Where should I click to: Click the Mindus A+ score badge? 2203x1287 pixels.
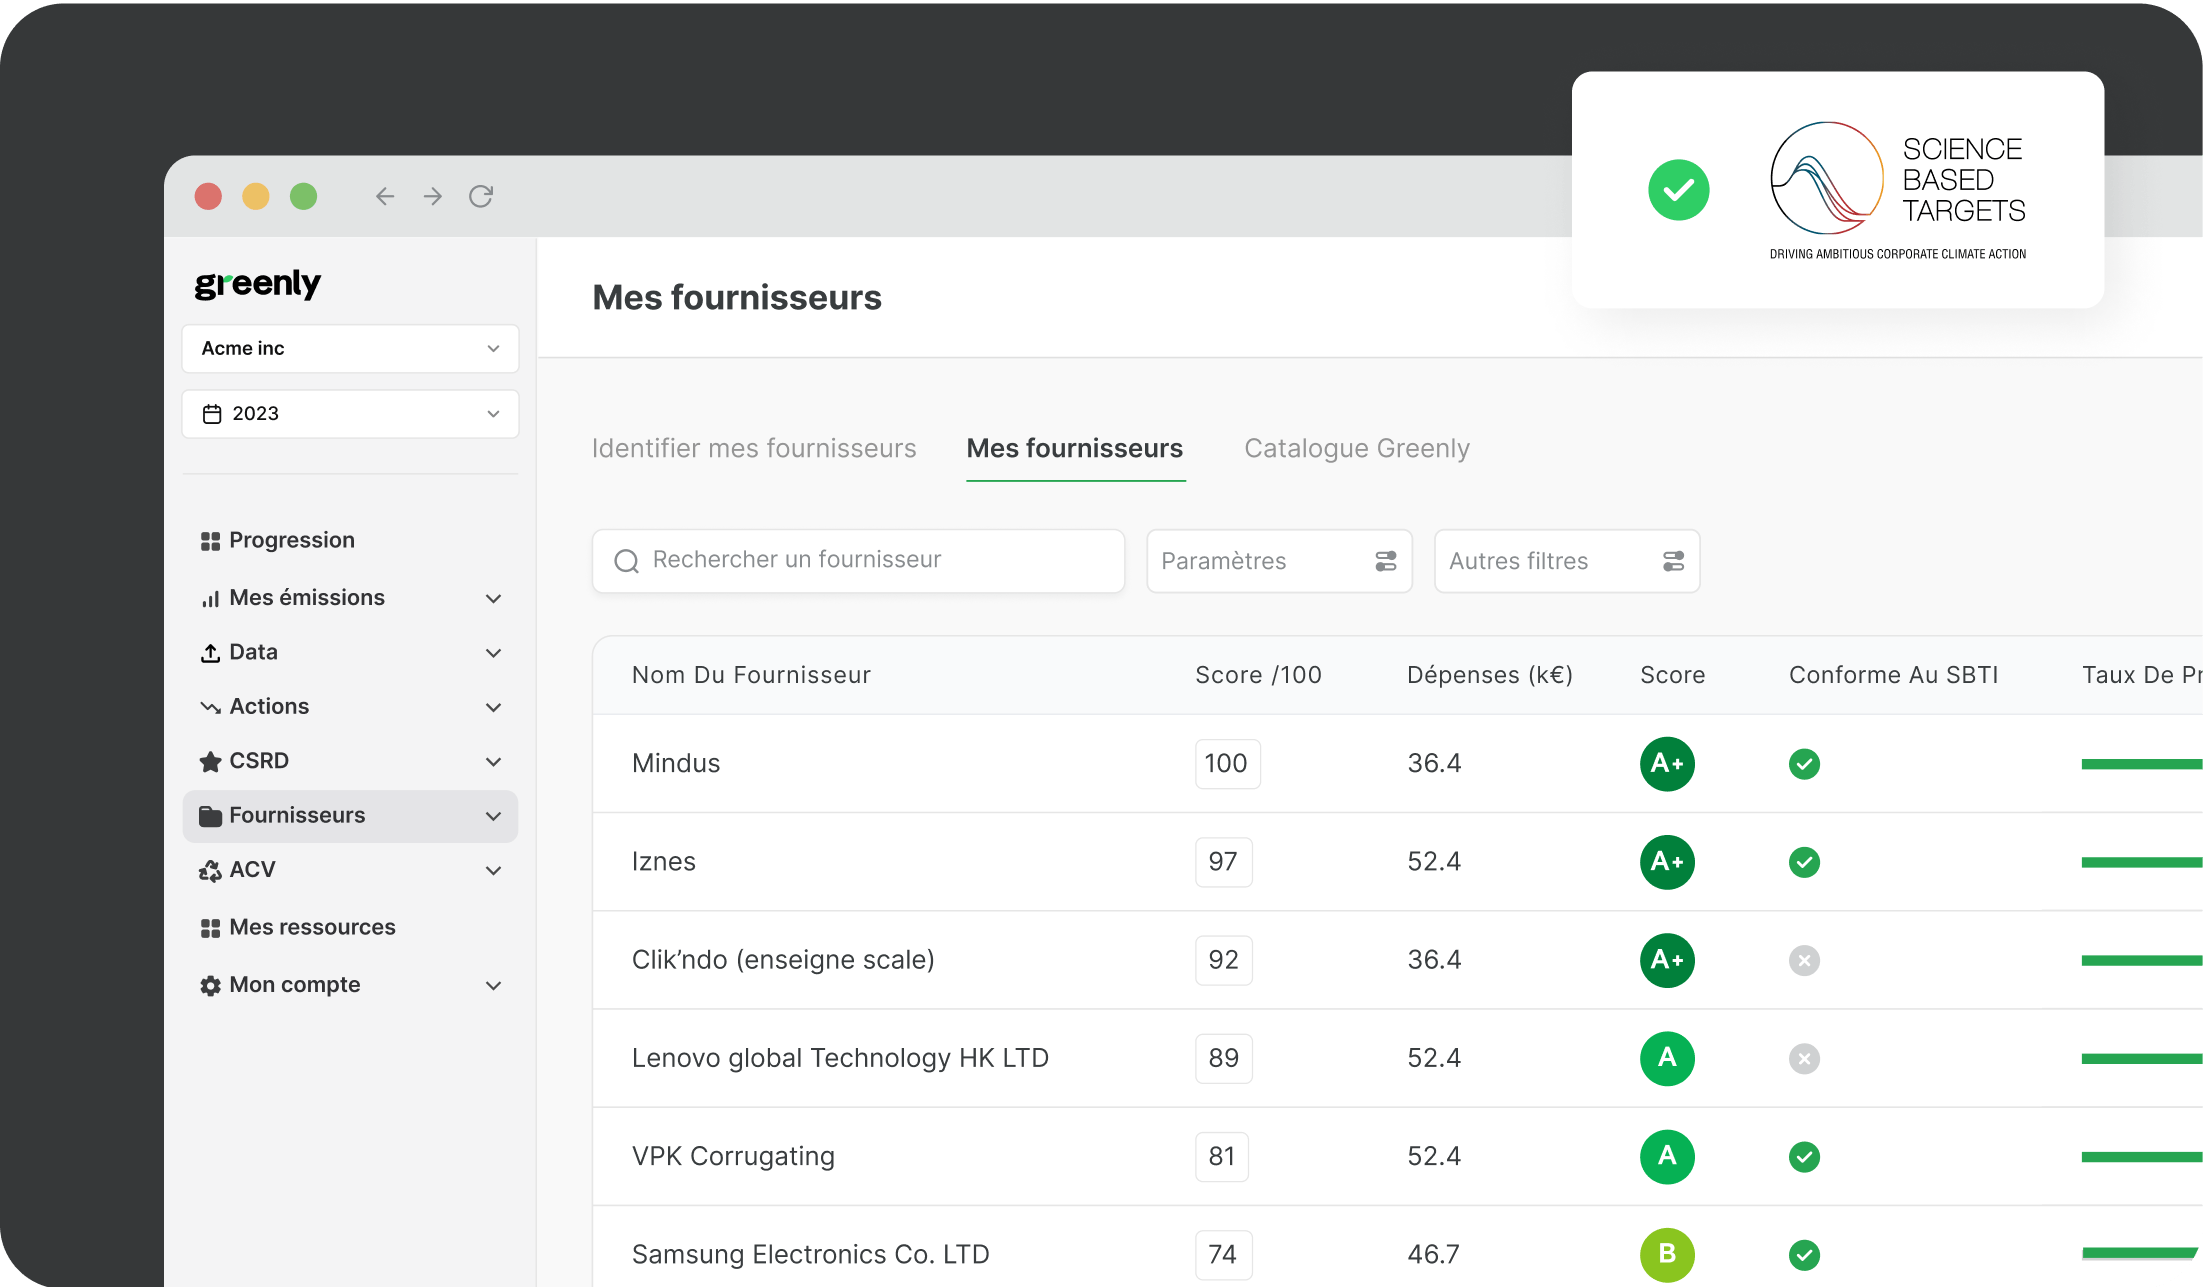pyautogui.click(x=1667, y=764)
